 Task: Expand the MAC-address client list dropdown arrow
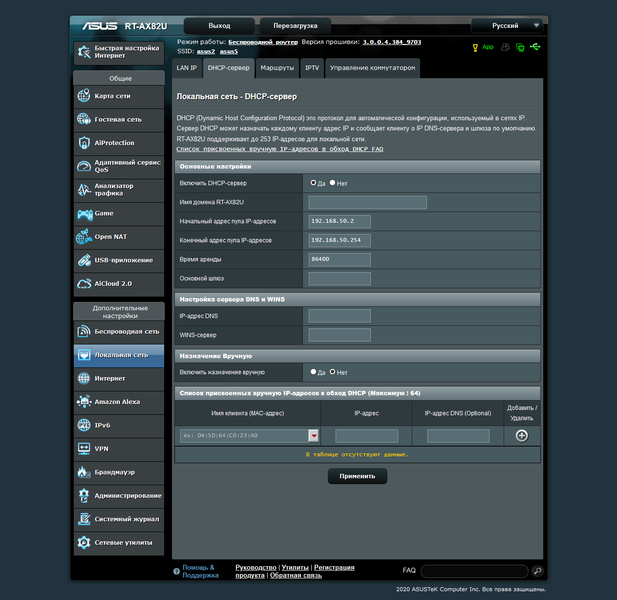314,436
